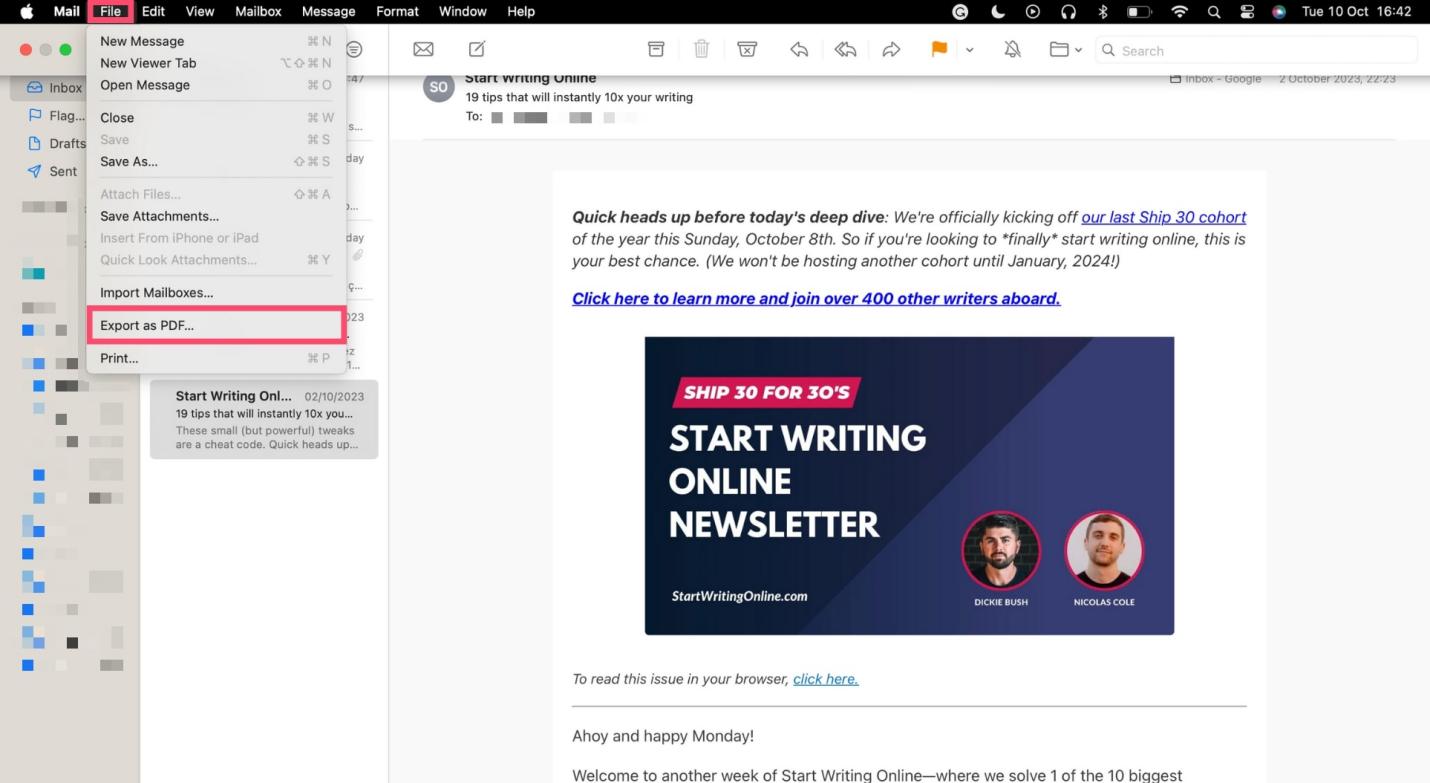Click the filter messages icon
The image size is (1430, 783).
[354, 49]
